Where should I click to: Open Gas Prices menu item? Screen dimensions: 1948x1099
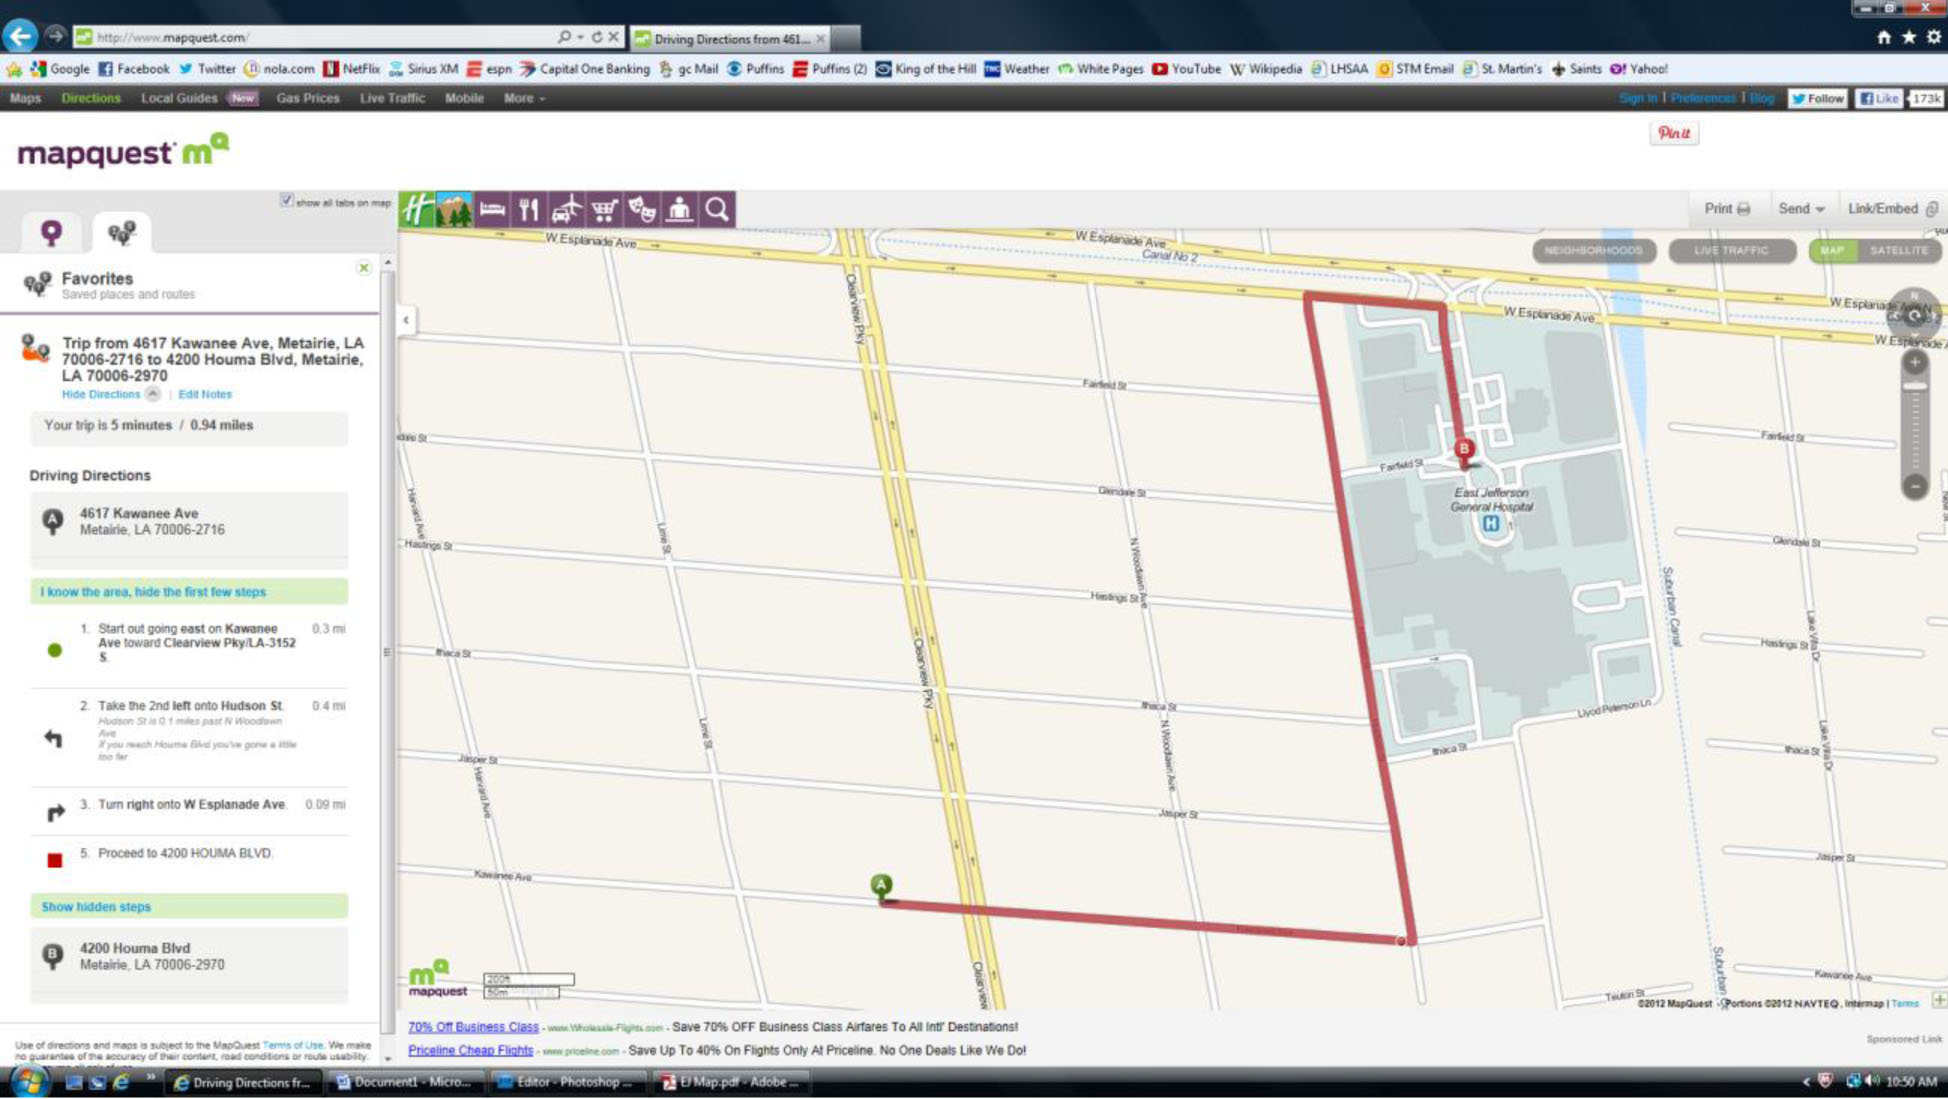[x=308, y=98]
